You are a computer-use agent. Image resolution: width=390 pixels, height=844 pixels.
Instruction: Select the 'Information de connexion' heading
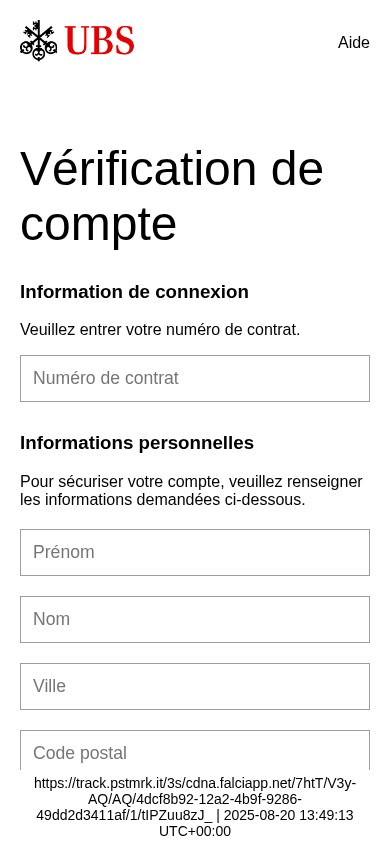tap(134, 292)
